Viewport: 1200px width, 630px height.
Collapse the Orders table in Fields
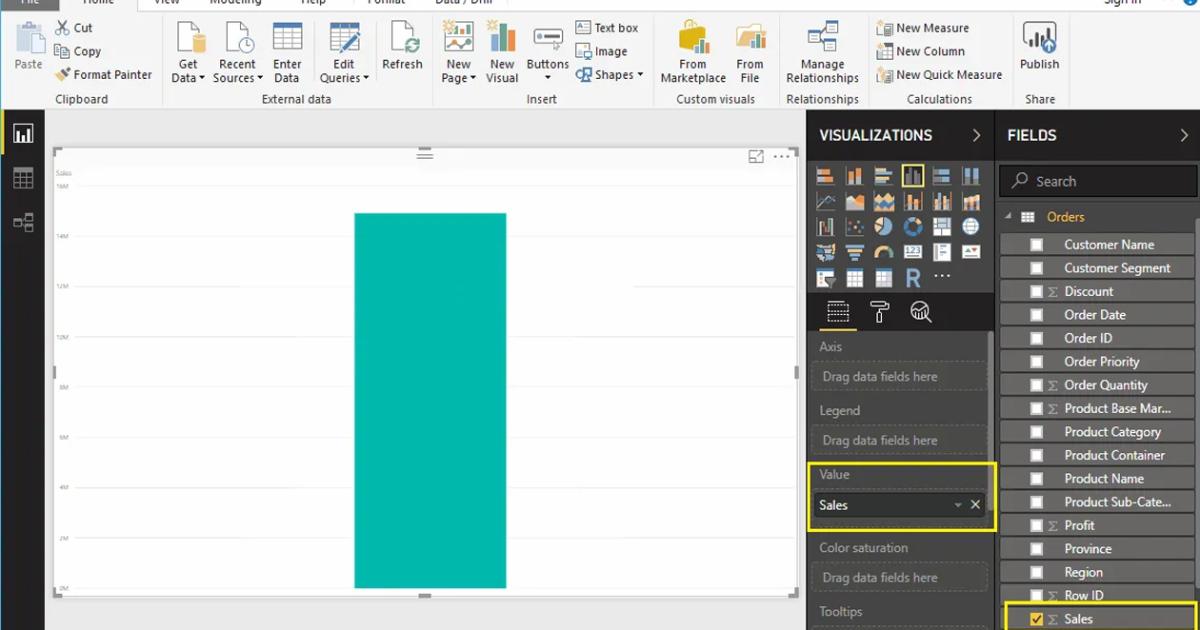point(1007,216)
